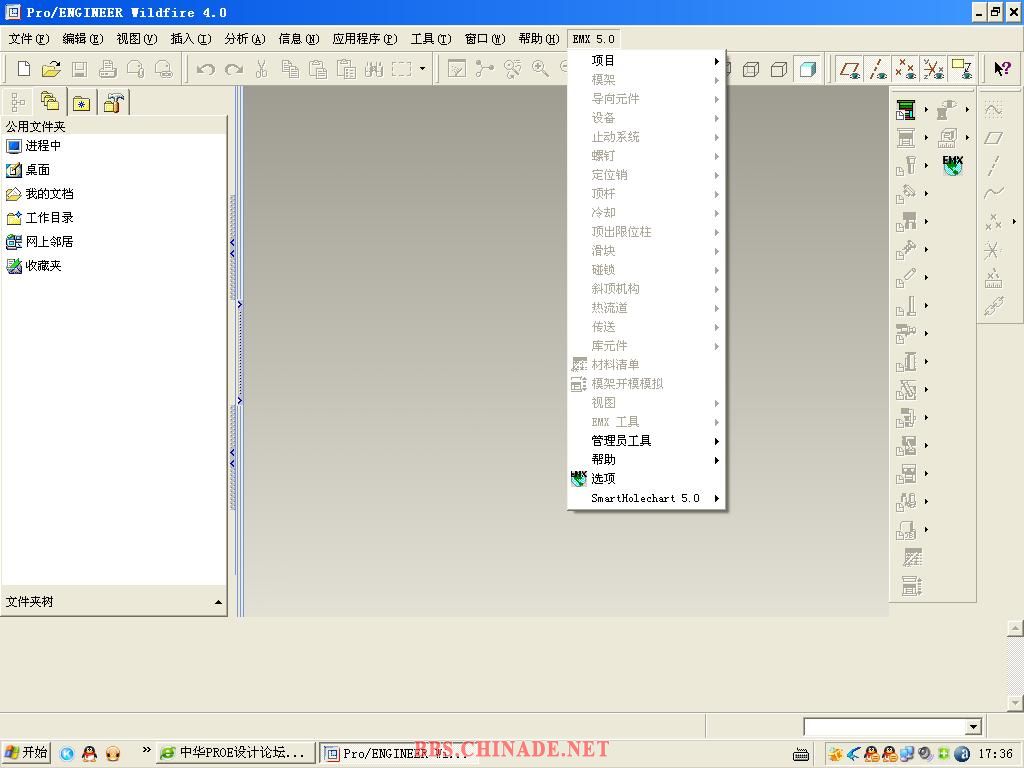Image resolution: width=1024 pixels, height=768 pixels.
Task: Switch to the Pro/ENGINEER taskbar button
Action: coord(398,753)
